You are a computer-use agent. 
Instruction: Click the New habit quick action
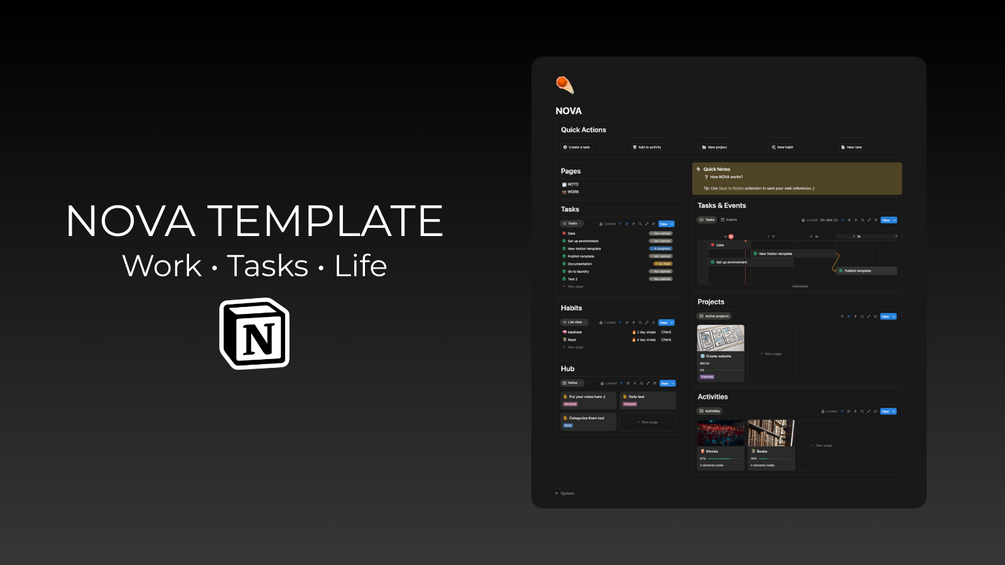(783, 147)
